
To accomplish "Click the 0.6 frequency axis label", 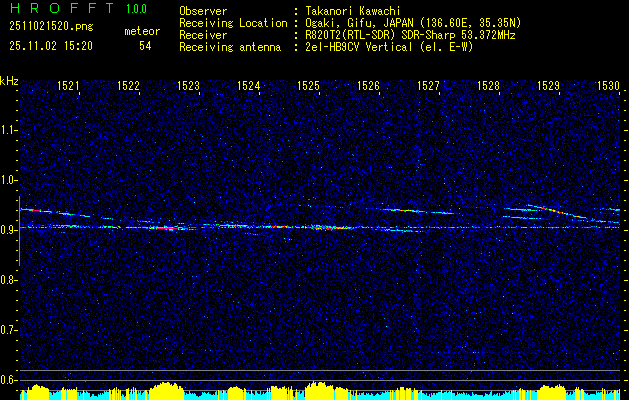I will tap(9, 379).
